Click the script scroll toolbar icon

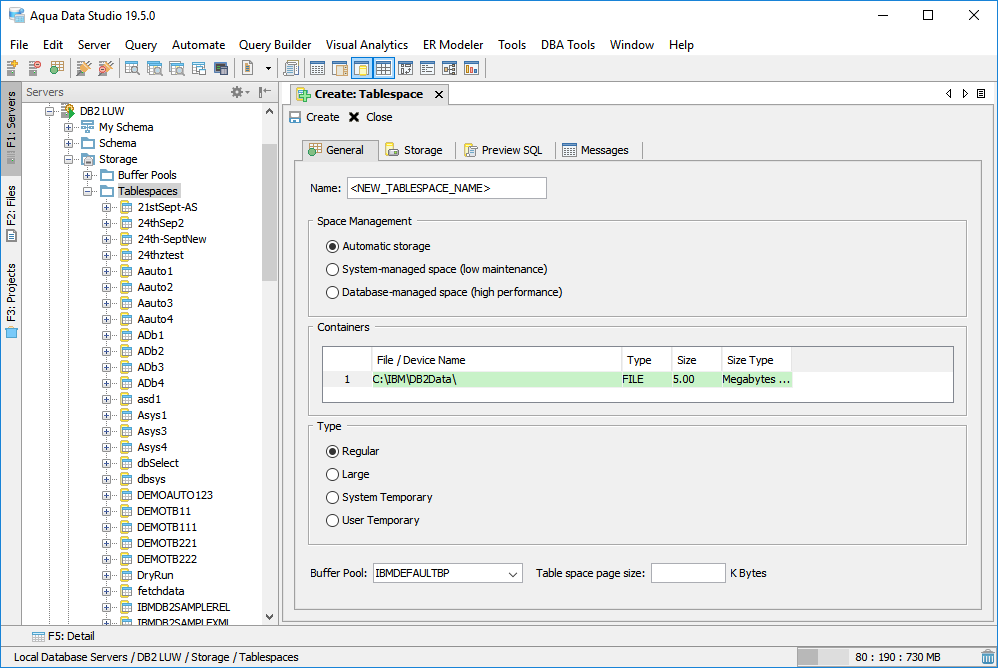pos(291,68)
